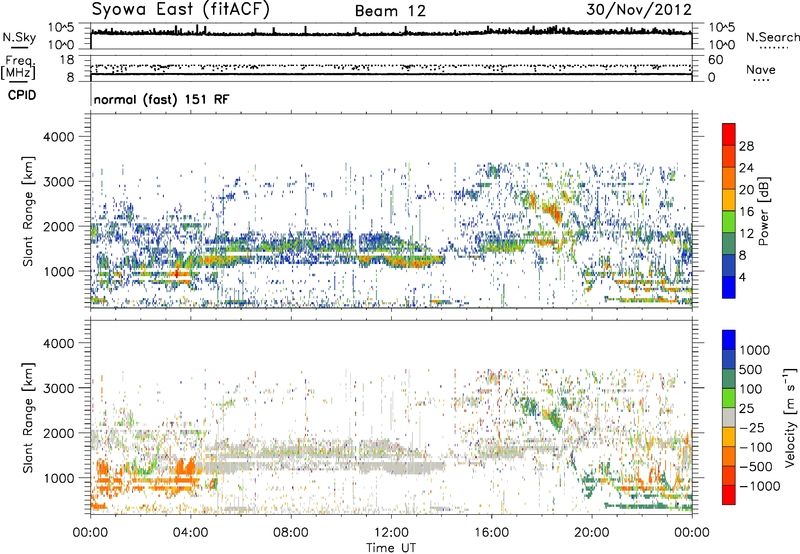Click the velocity colorbar units label
Viewport: 800px width, 554px height.
[x=790, y=417]
